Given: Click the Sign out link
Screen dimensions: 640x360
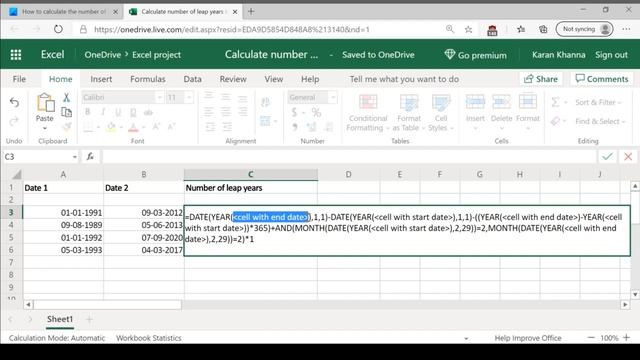Looking at the screenshot, I should click(611, 55).
